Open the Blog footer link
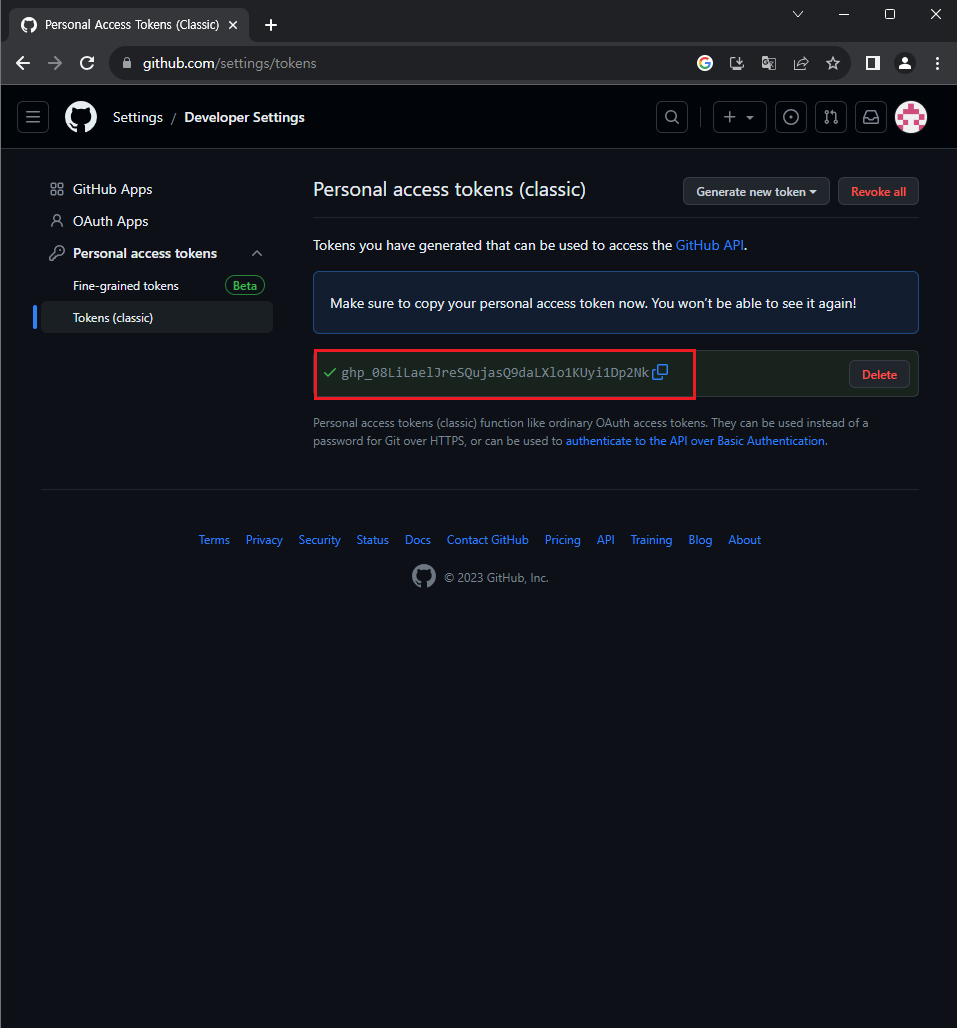Screen dimensions: 957x1028 point(700,540)
